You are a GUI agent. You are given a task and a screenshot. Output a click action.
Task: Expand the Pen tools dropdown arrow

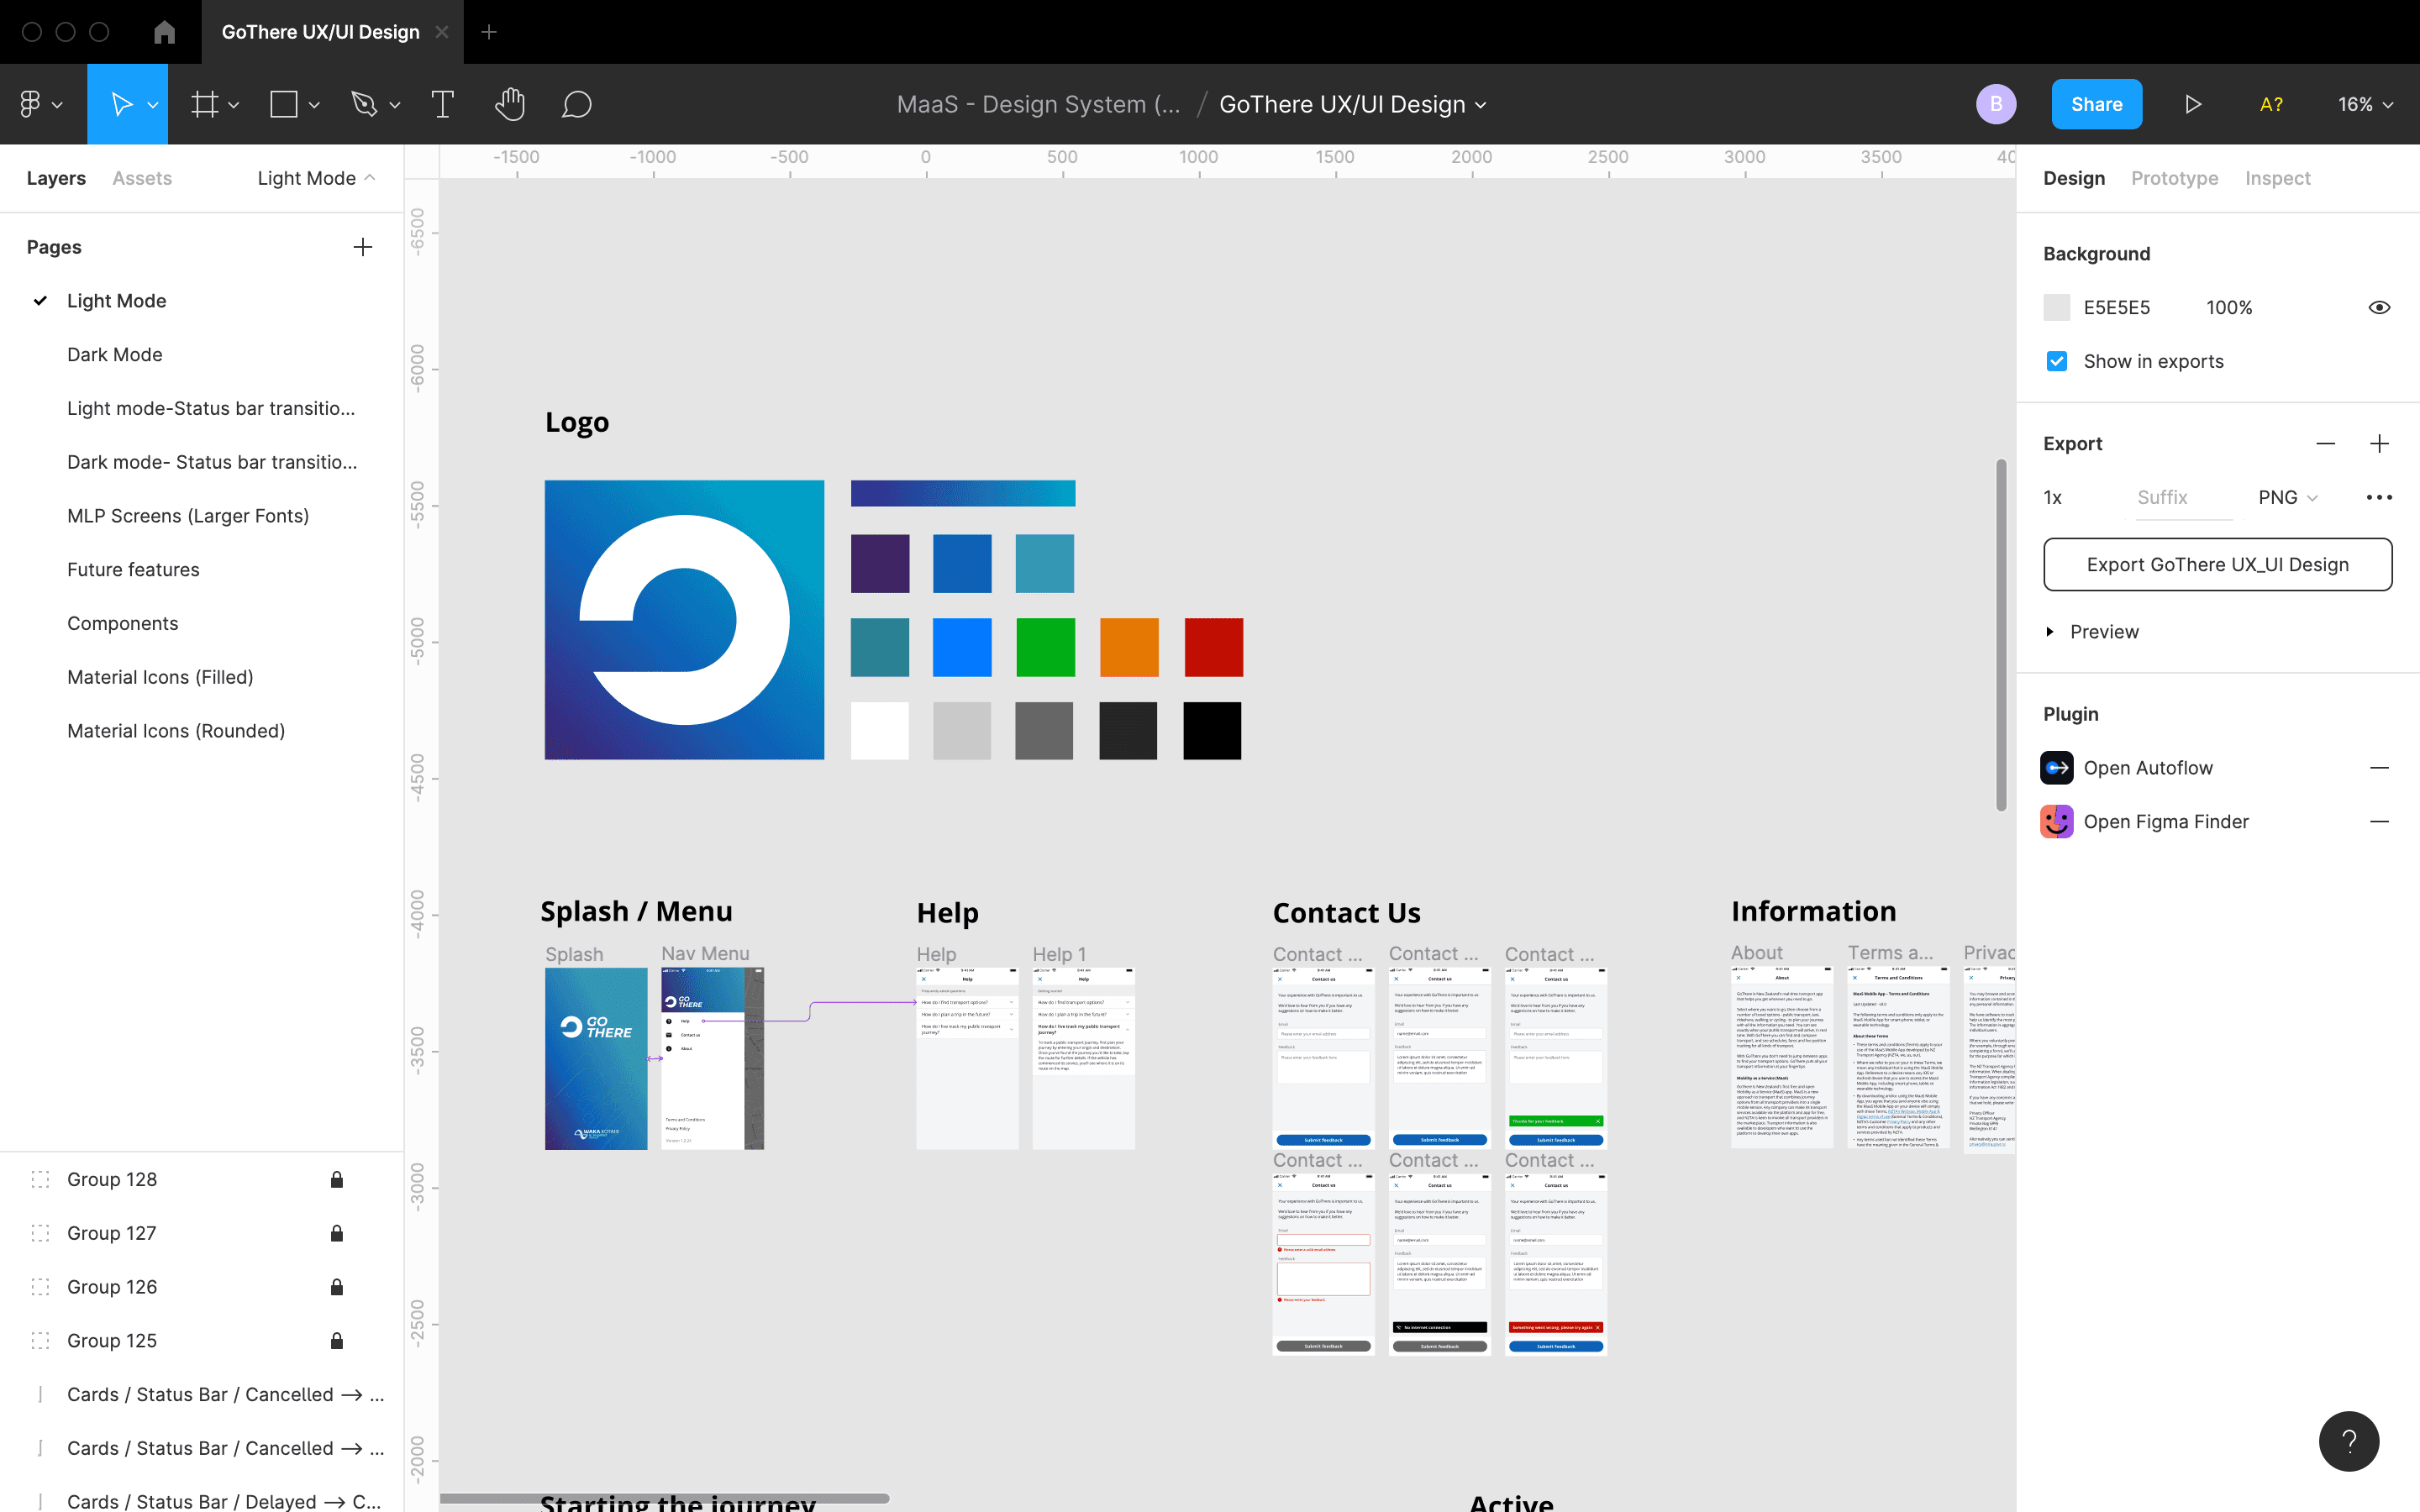pyautogui.click(x=395, y=105)
